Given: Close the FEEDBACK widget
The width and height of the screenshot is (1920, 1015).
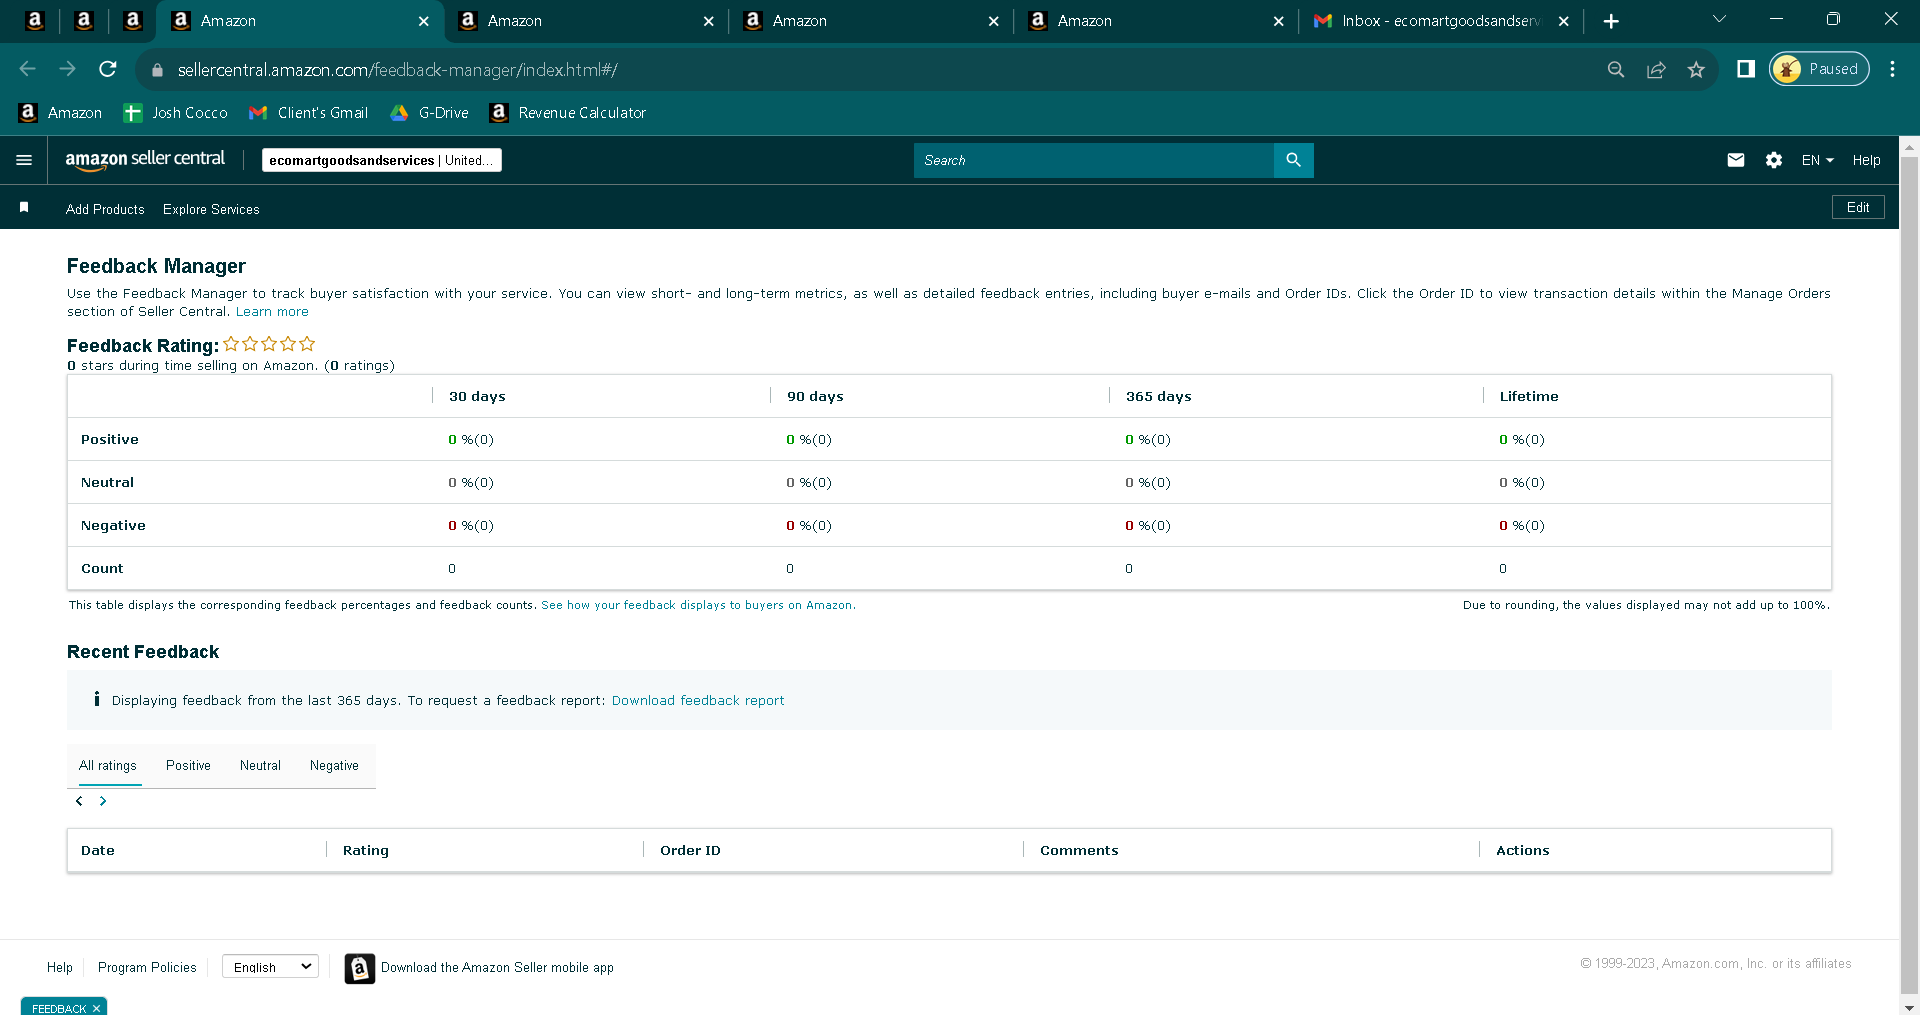Looking at the screenshot, I should click(x=96, y=1008).
